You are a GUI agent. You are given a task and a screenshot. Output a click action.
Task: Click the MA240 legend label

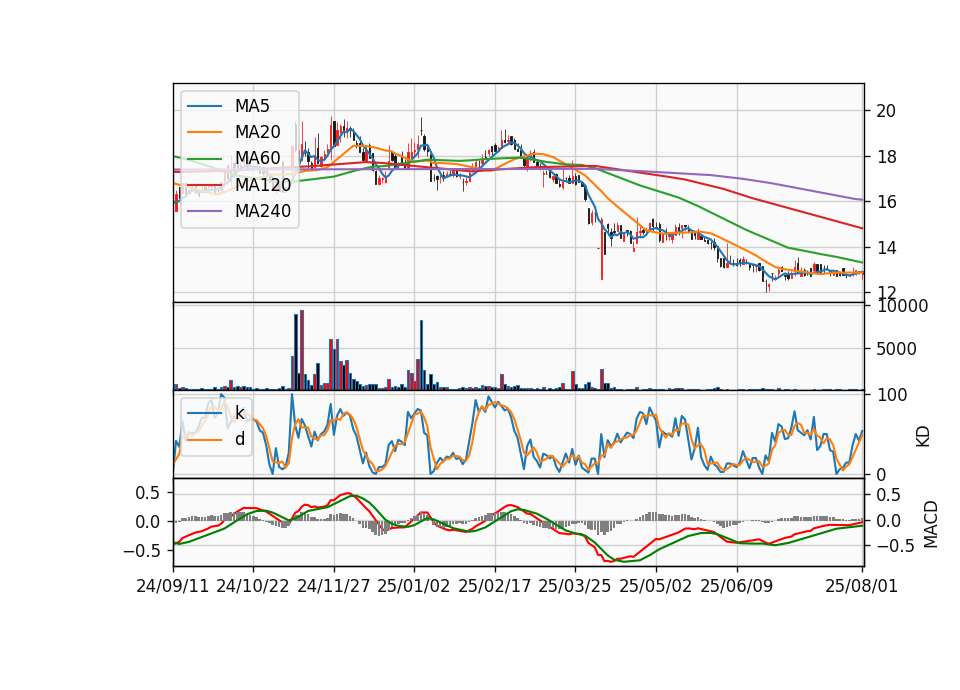tap(263, 211)
